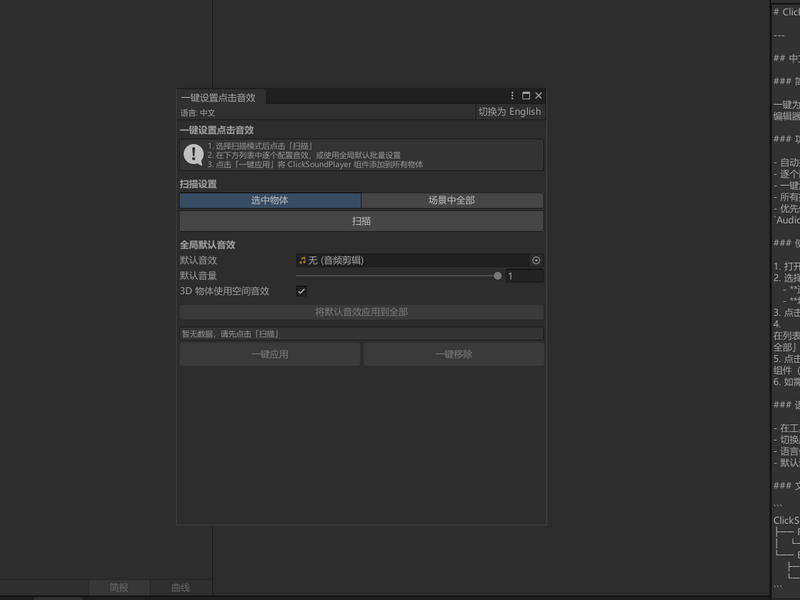Choose the 选中物体 scan mode

tap(270, 201)
